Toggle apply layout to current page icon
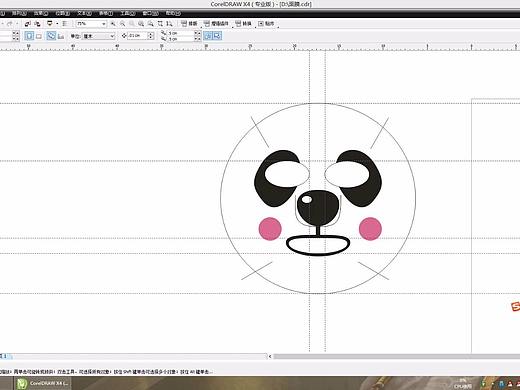520x390 pixels. click(x=61, y=36)
